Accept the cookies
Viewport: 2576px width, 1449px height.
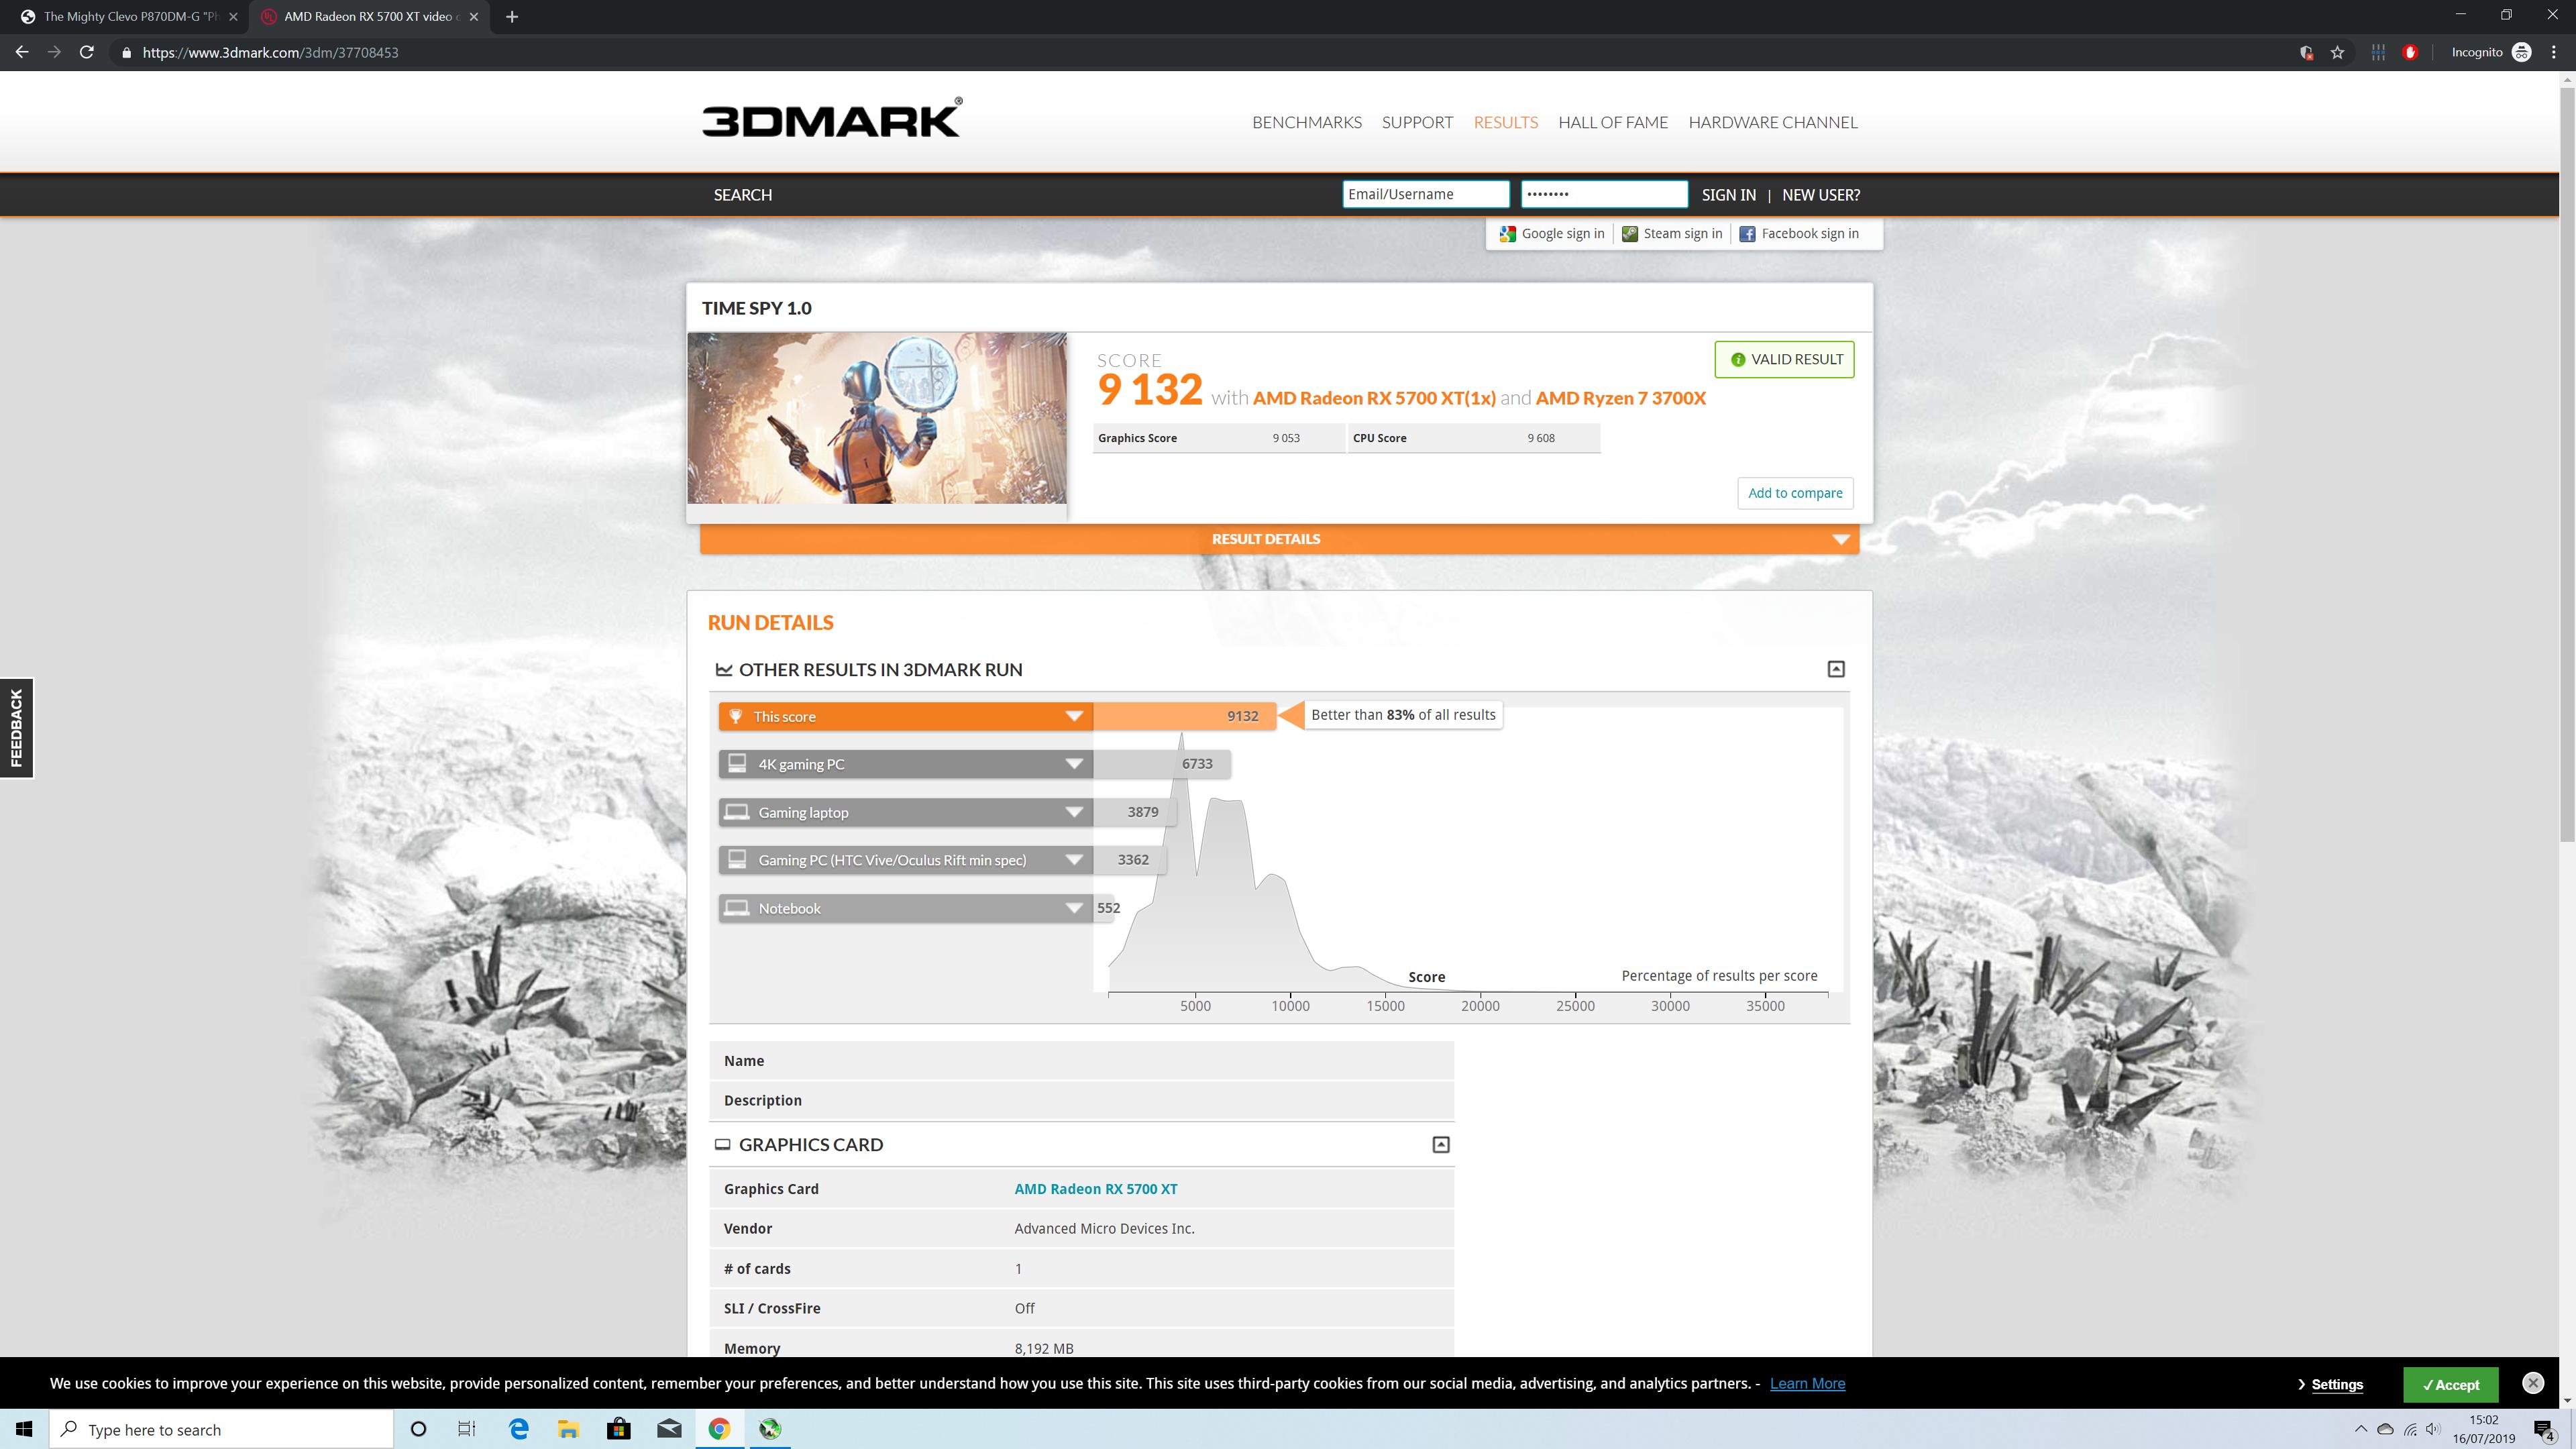pyautogui.click(x=2450, y=1385)
